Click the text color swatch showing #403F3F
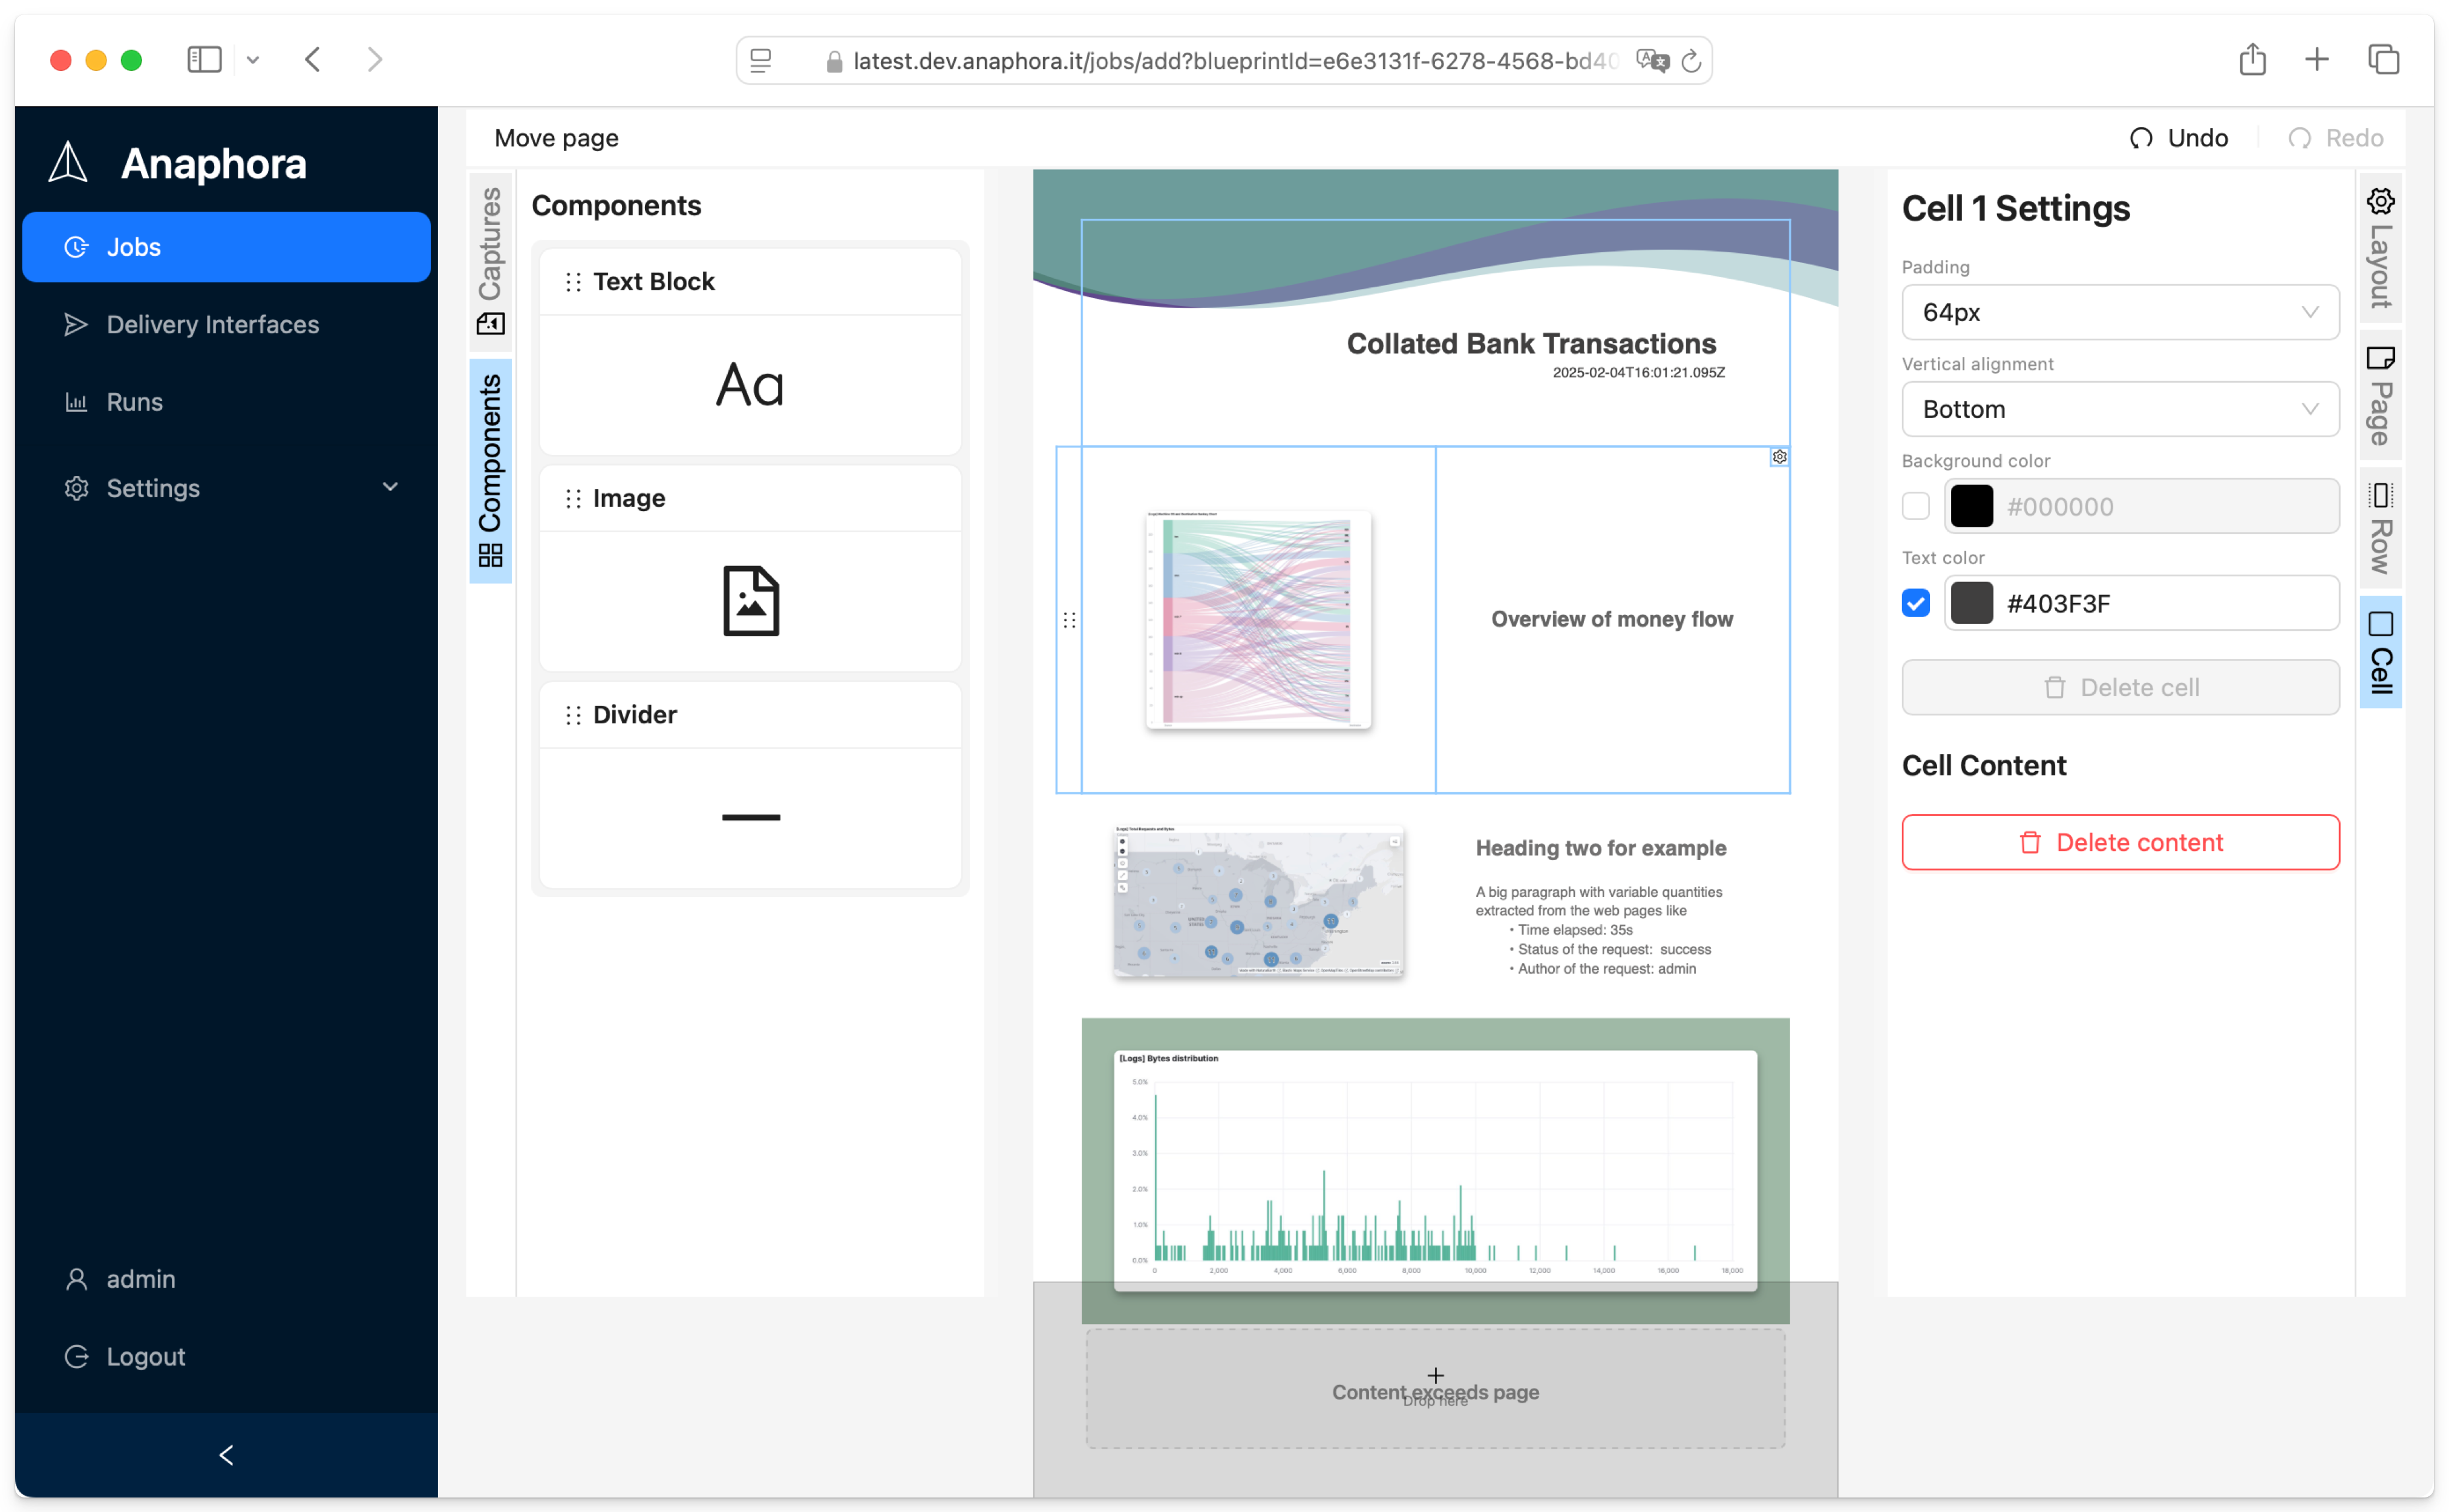The height and width of the screenshot is (1512, 2449). (x=1972, y=603)
